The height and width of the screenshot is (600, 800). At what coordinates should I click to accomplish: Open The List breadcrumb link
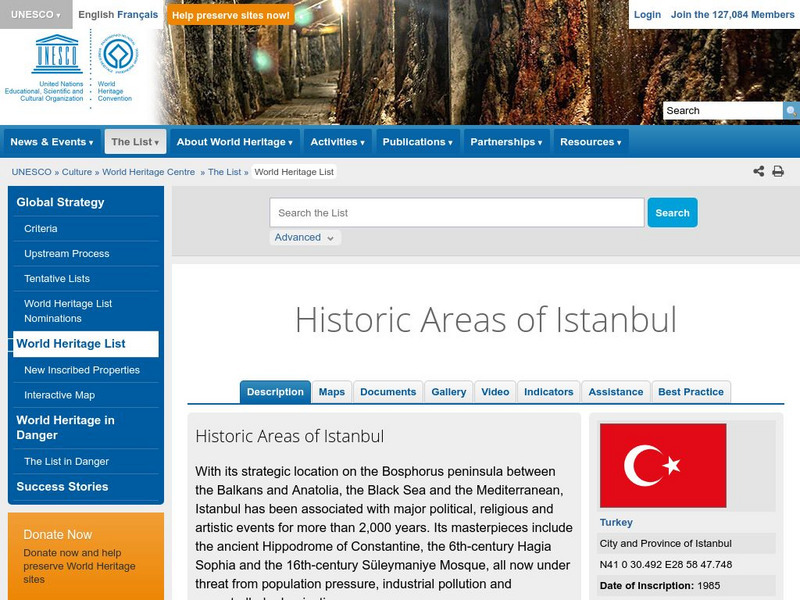point(224,172)
